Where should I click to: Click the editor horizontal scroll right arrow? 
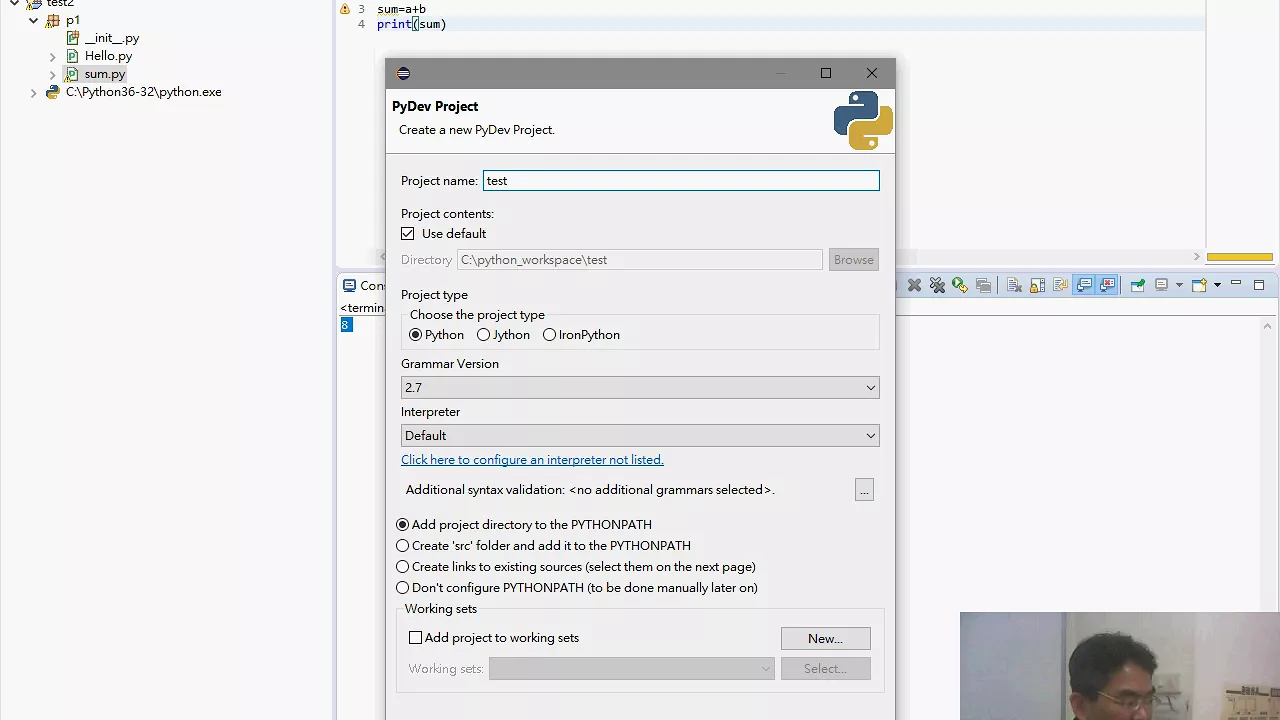[1196, 257]
